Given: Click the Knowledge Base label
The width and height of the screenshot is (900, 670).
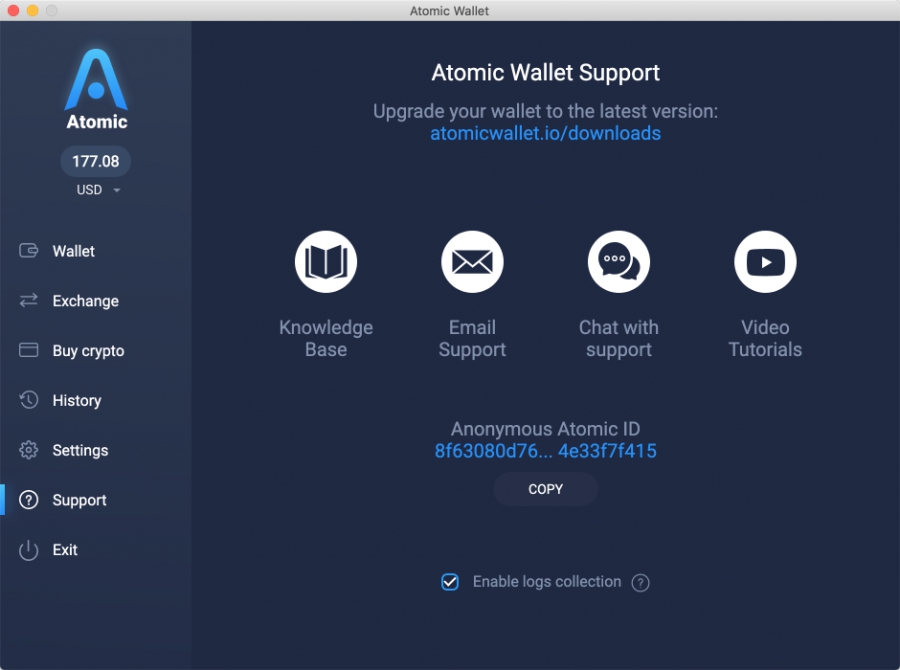Looking at the screenshot, I should 326,338.
